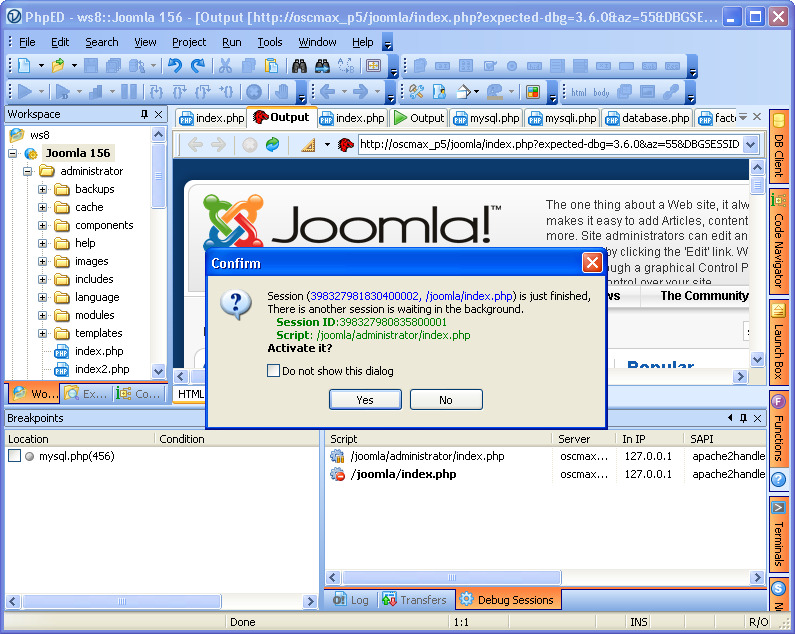795x634 pixels.
Task: Click the Find binoculars icon
Action: point(299,66)
